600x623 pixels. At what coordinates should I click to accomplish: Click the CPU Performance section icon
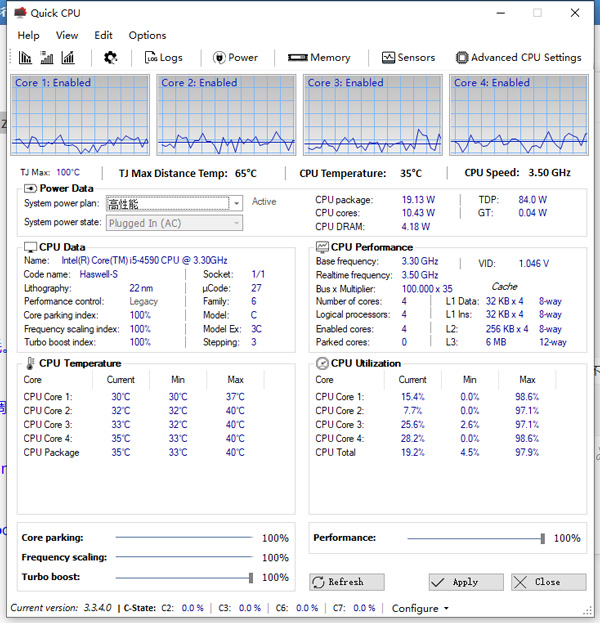[322, 247]
